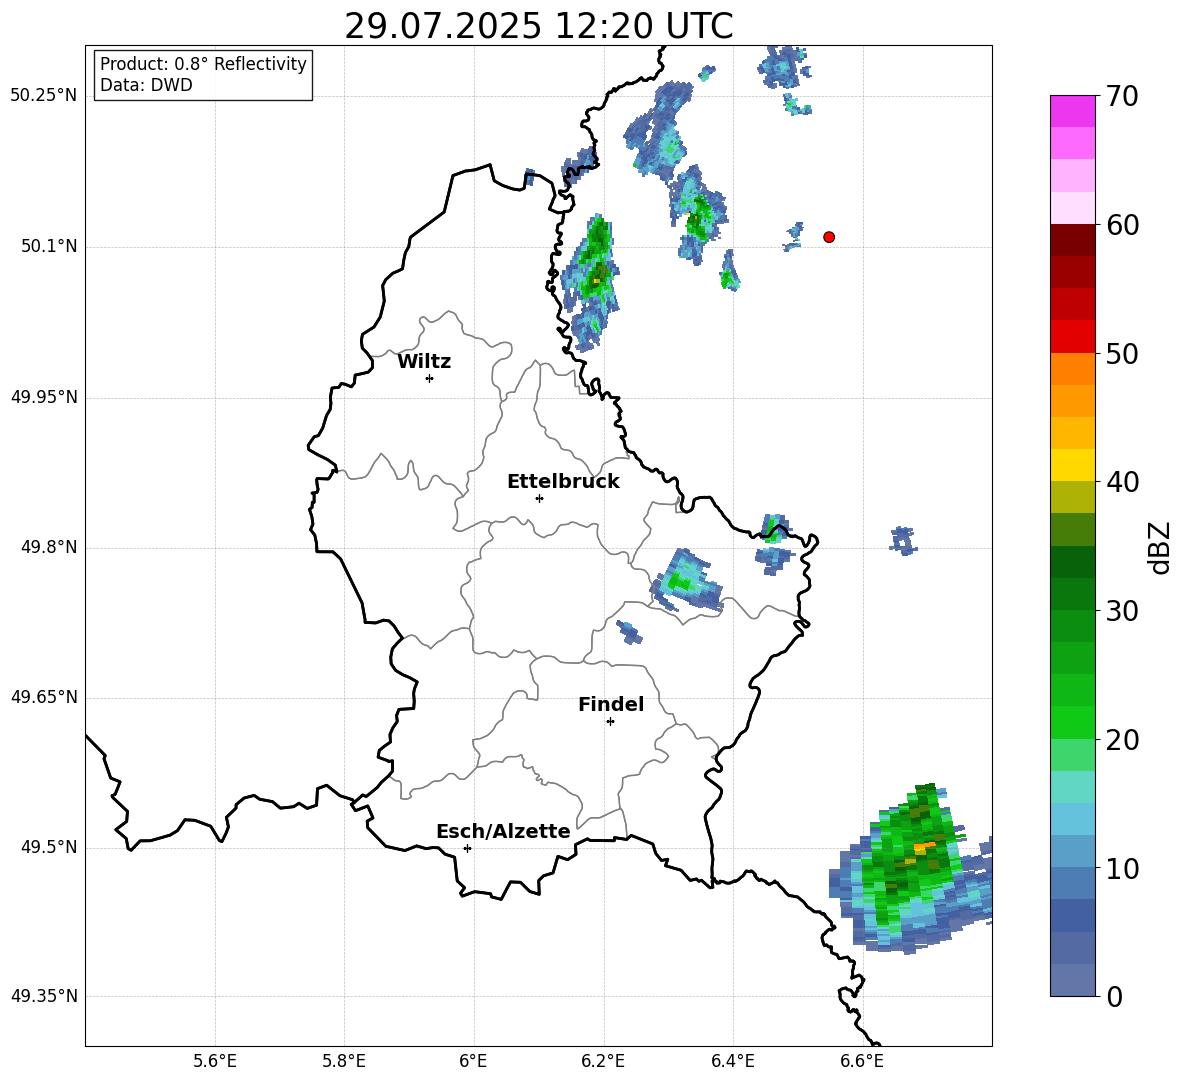Click the 50.1°N latitude label
1184x1081 pixels.
pos(50,247)
